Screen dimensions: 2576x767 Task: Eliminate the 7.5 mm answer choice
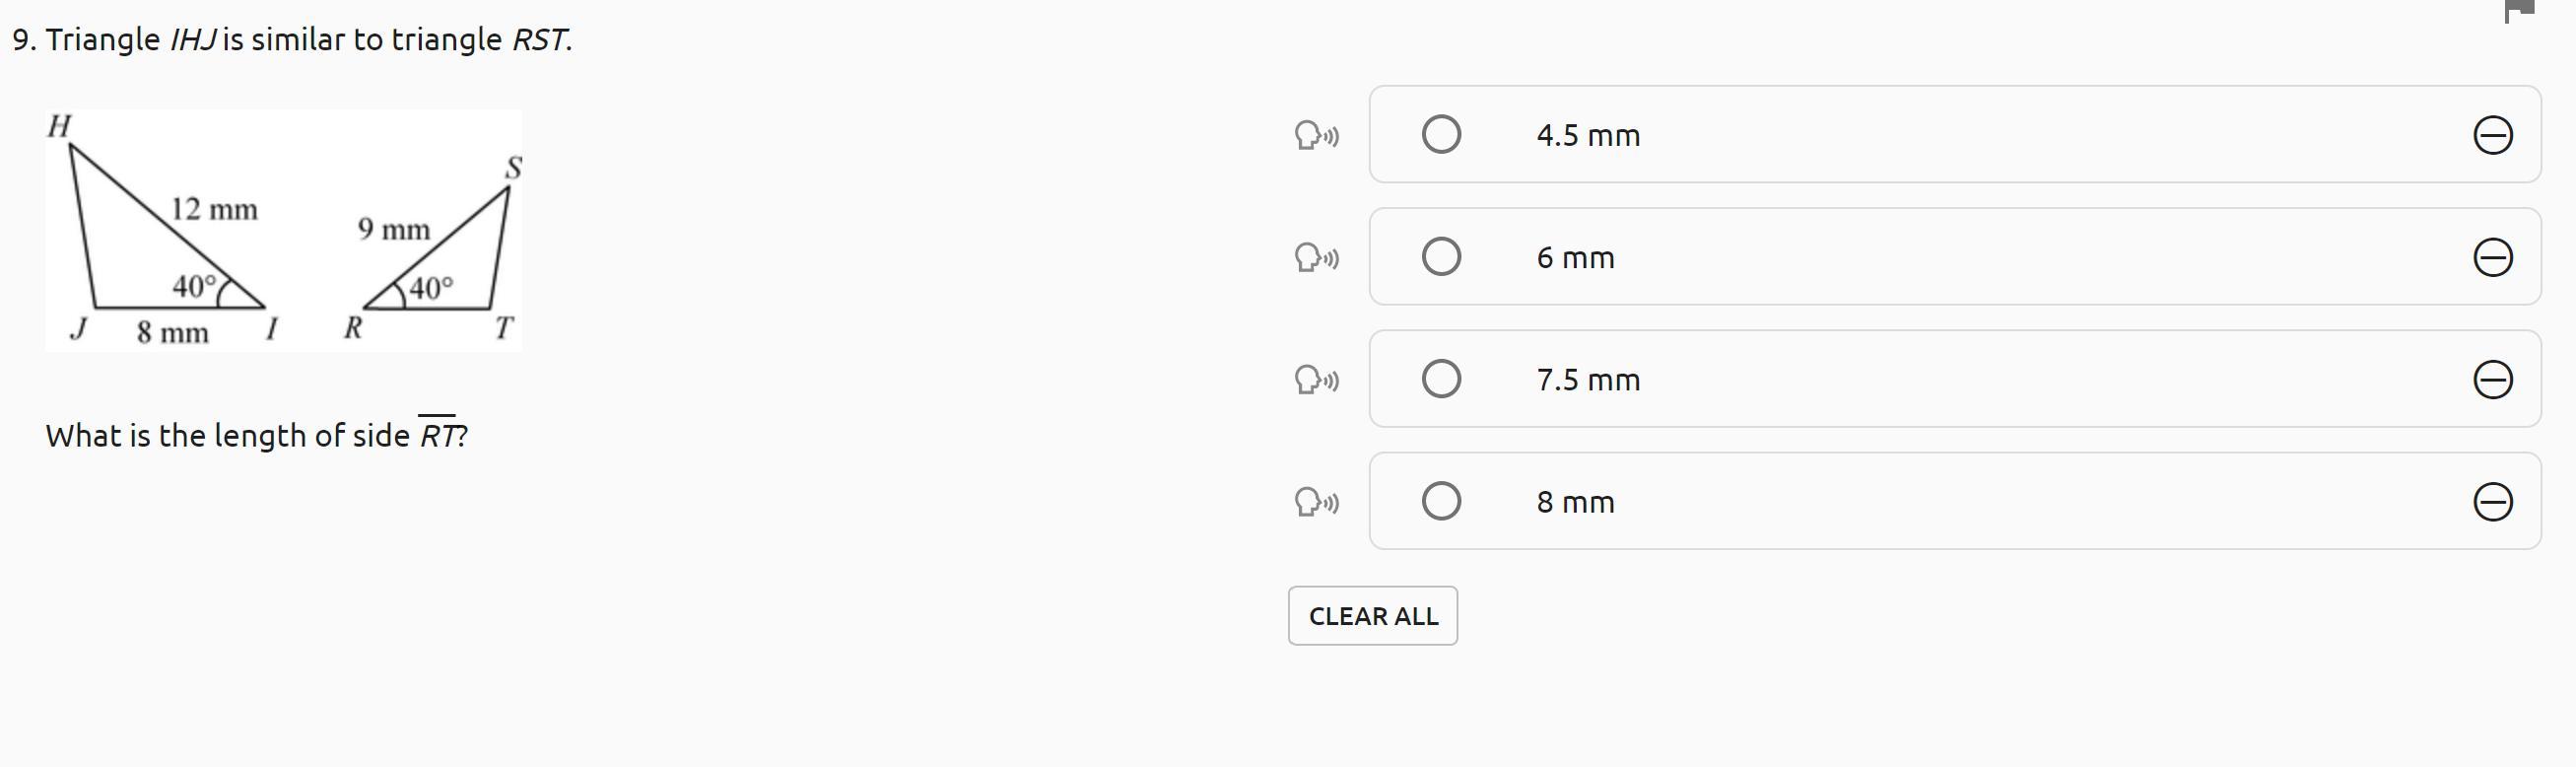[2492, 380]
